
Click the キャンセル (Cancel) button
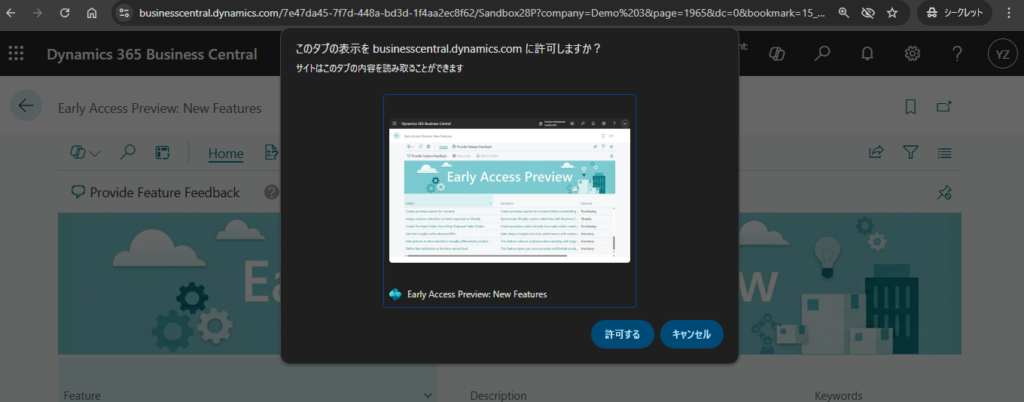691,333
